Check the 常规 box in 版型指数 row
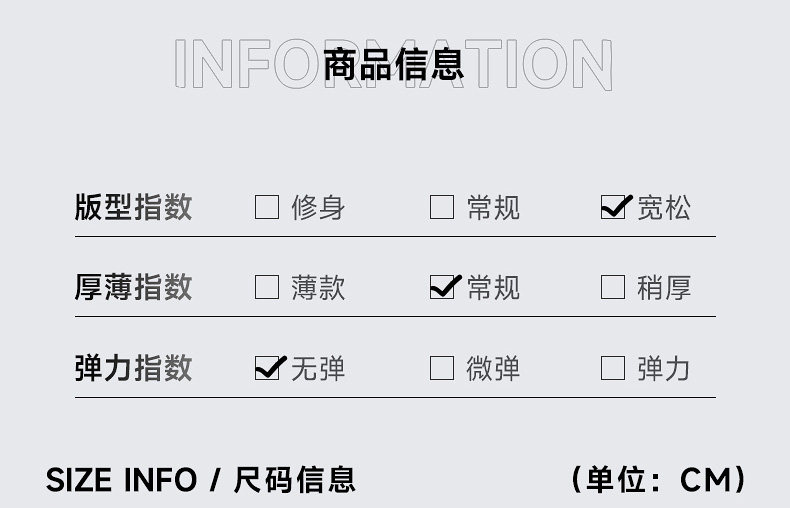This screenshot has height=508, width=790. pos(442,208)
